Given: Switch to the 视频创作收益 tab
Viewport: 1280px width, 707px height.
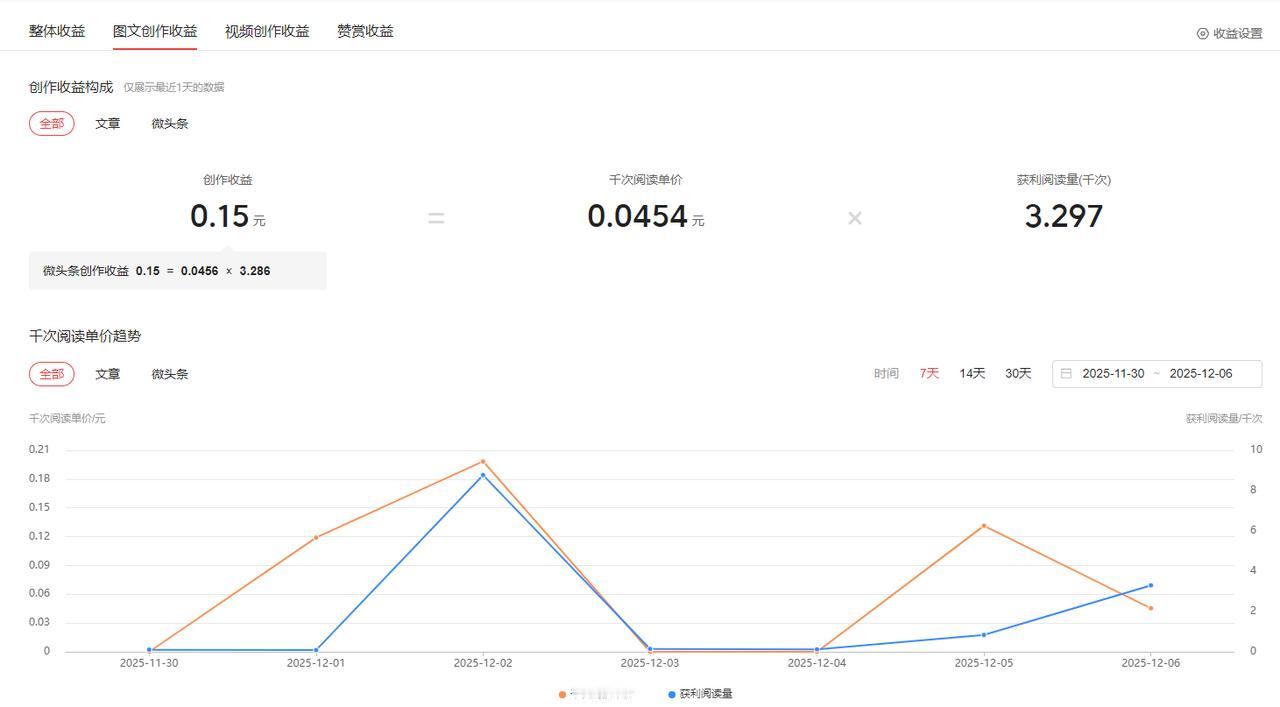Looking at the screenshot, I should [265, 31].
